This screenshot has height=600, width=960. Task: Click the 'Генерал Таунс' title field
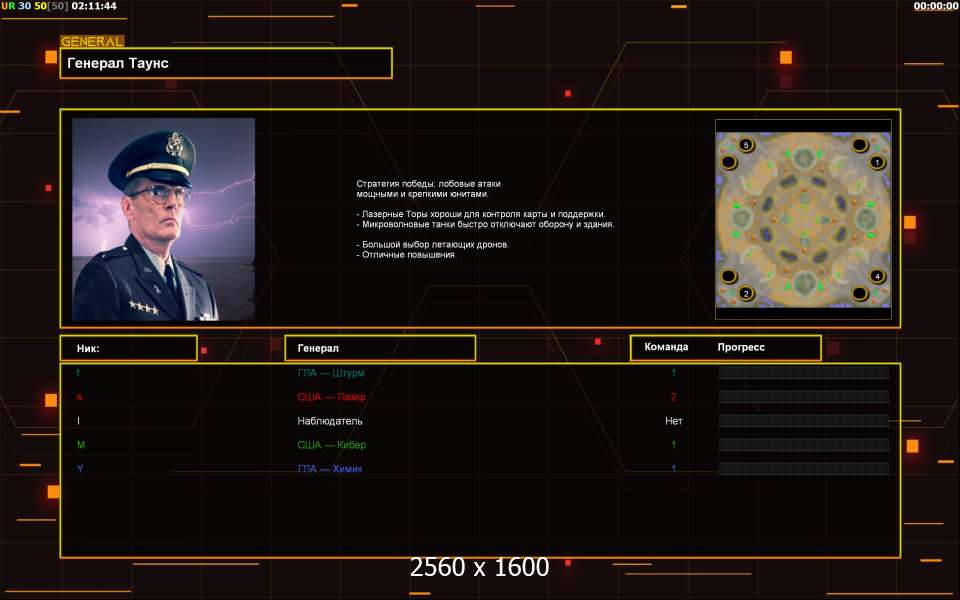click(226, 63)
